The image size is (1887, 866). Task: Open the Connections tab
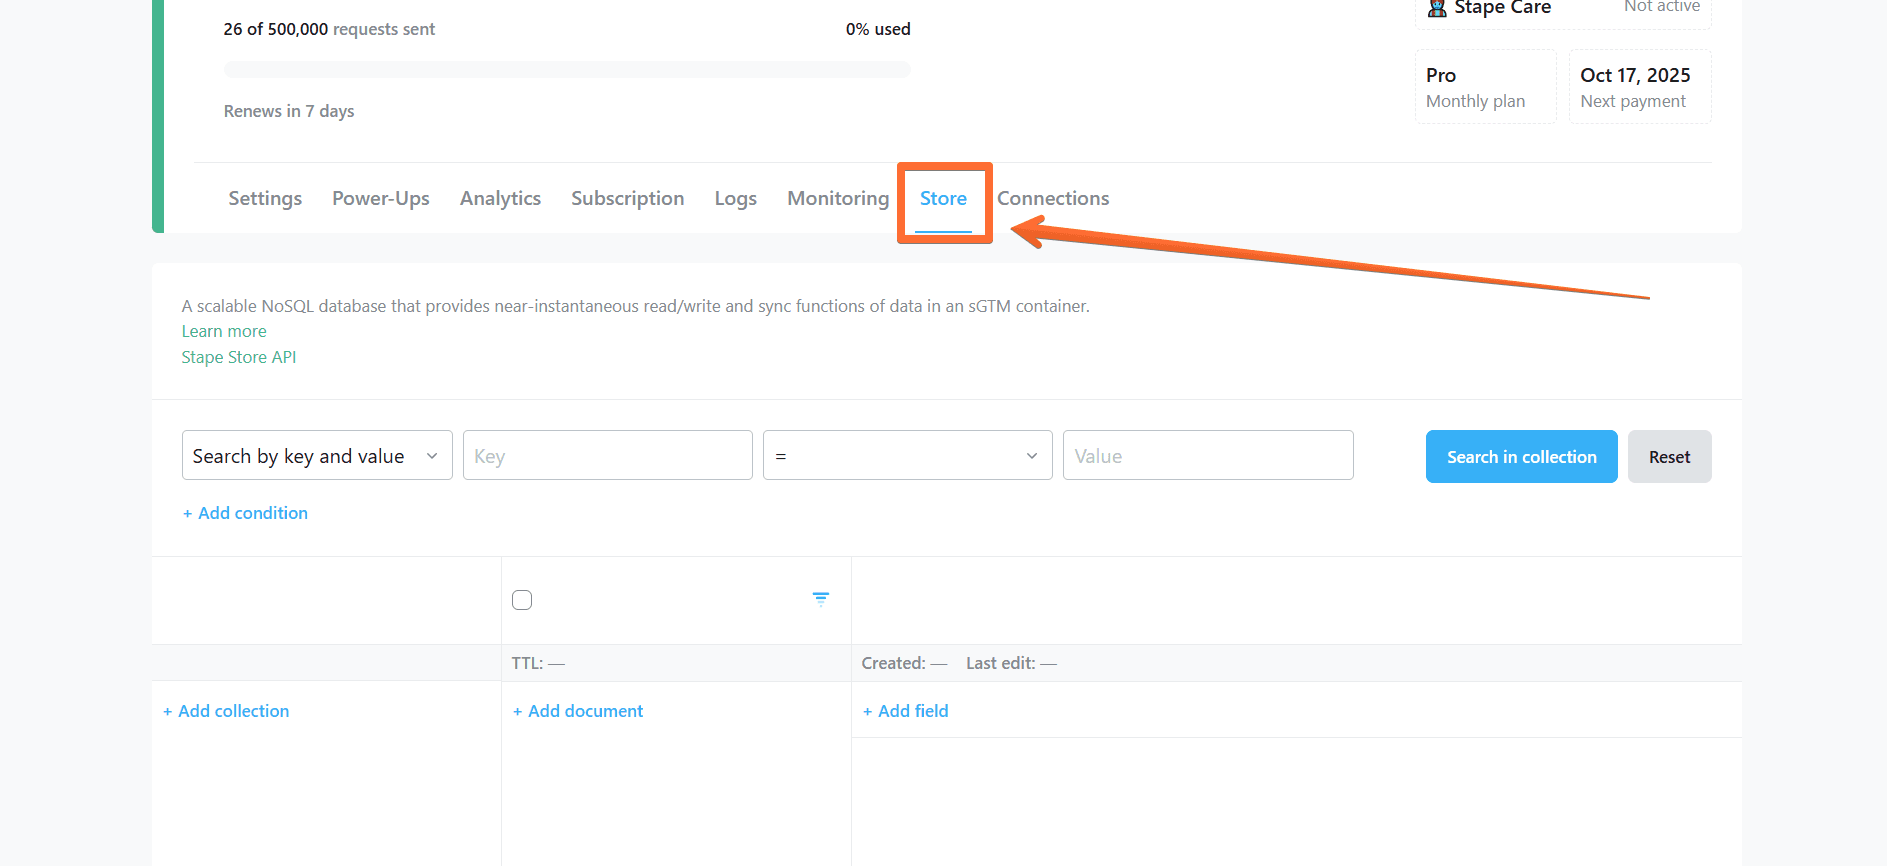click(x=1053, y=199)
